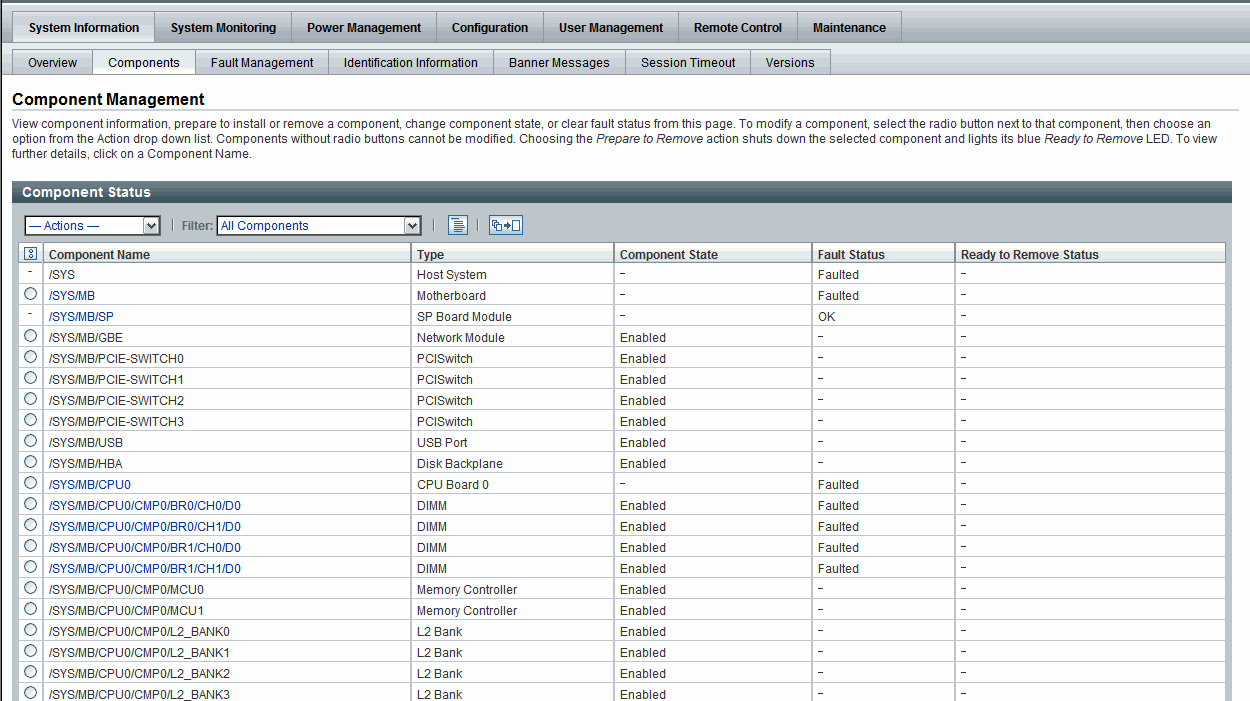Image resolution: width=1250 pixels, height=701 pixels.
Task: Open the User Management tab
Action: click(x=611, y=28)
